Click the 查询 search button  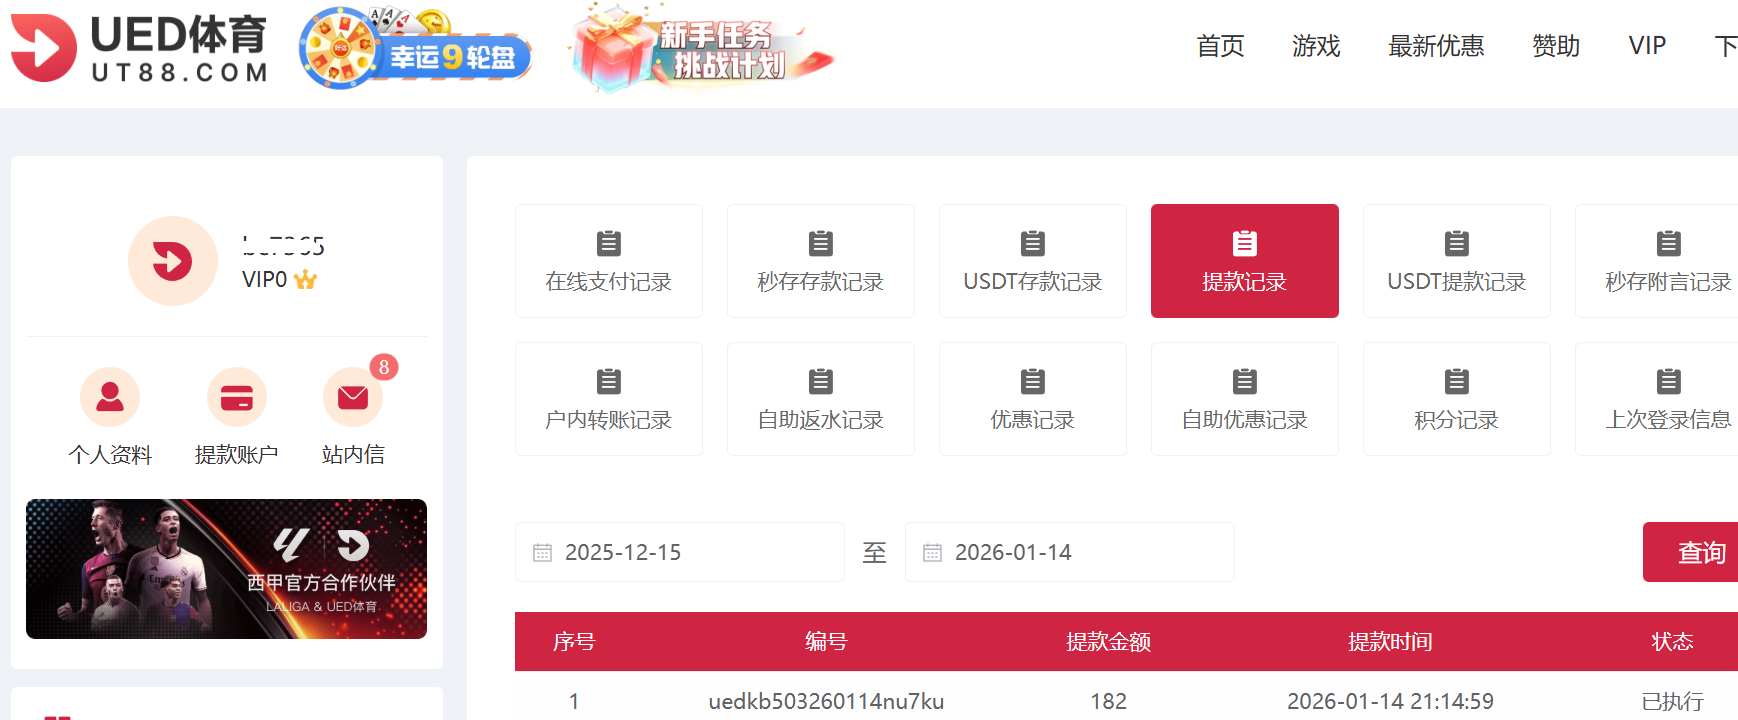[x=1691, y=552]
